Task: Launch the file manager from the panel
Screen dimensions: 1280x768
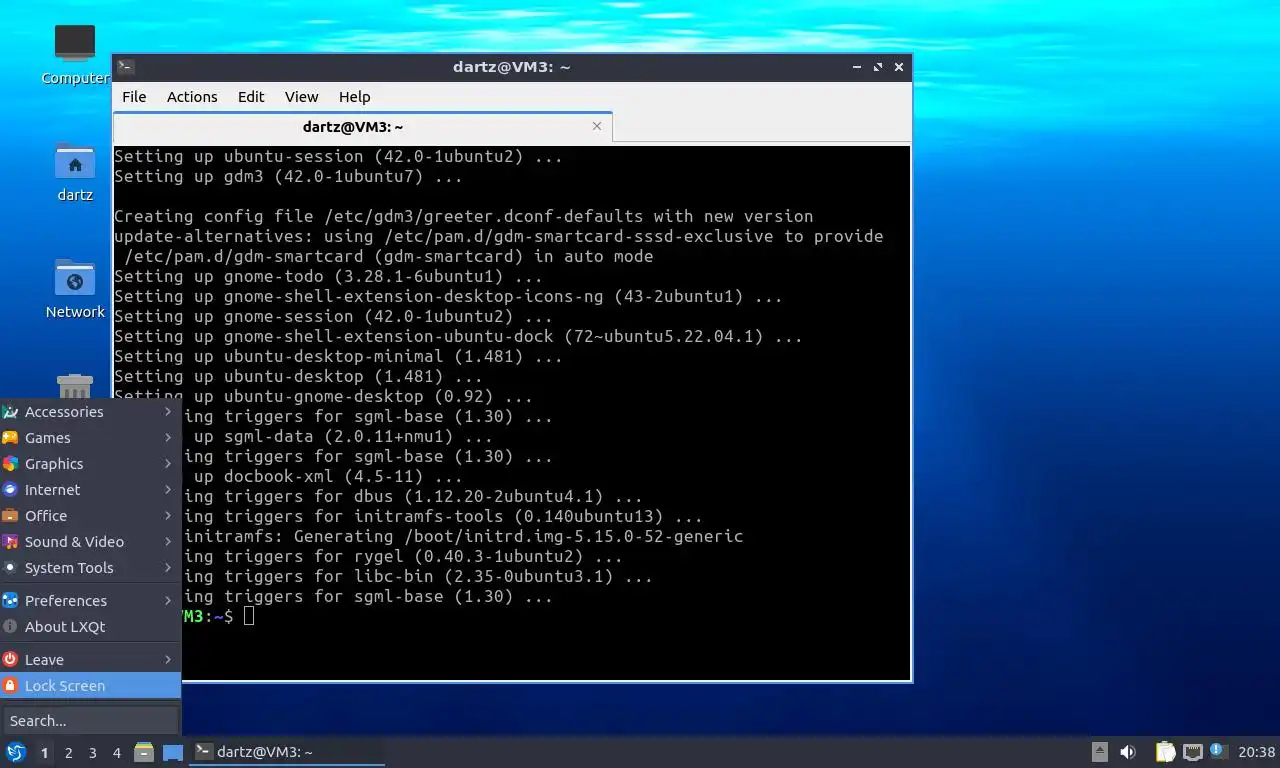Action: 144,752
